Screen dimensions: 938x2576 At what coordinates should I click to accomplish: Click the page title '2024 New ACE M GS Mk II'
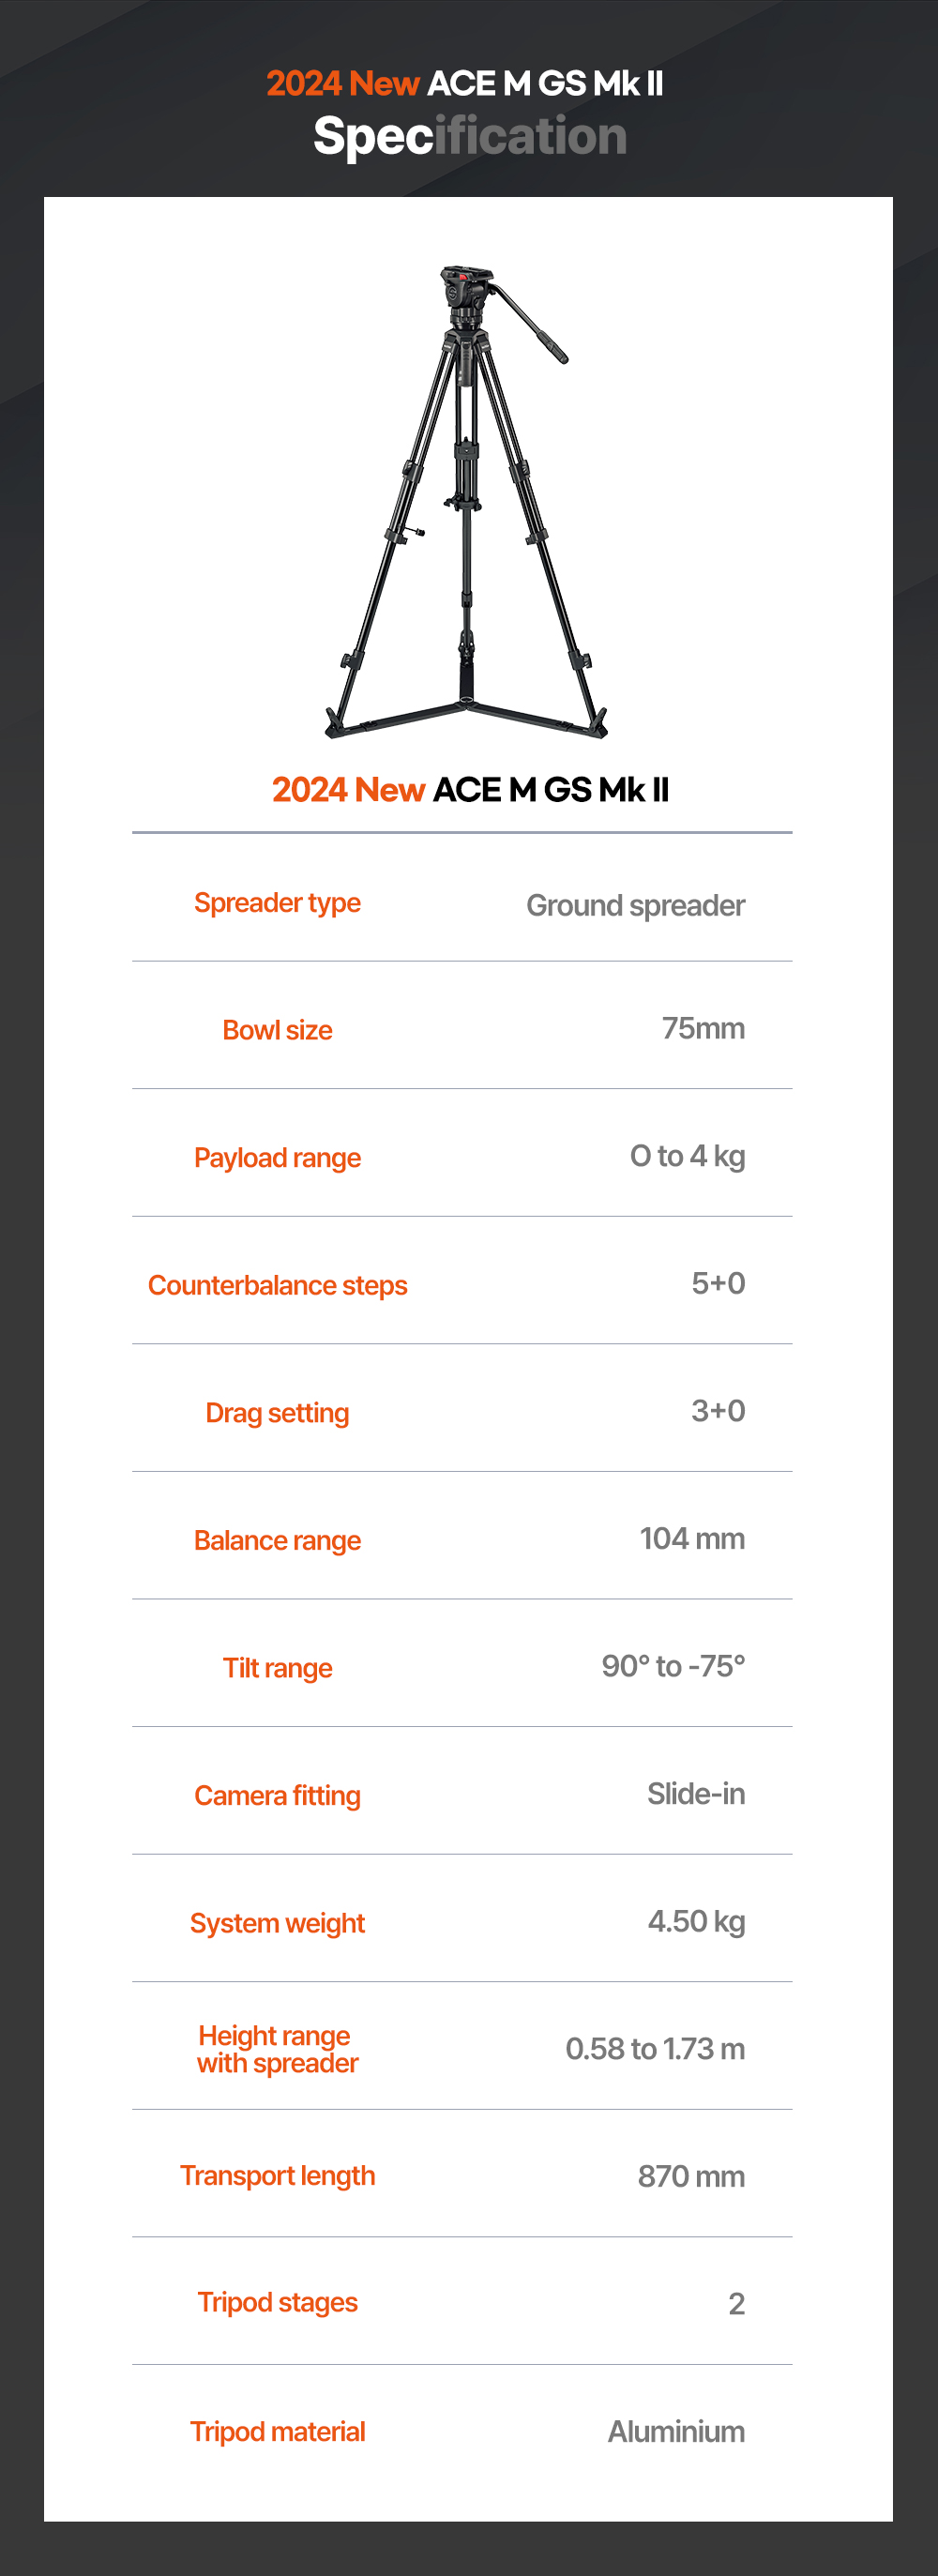(x=465, y=83)
